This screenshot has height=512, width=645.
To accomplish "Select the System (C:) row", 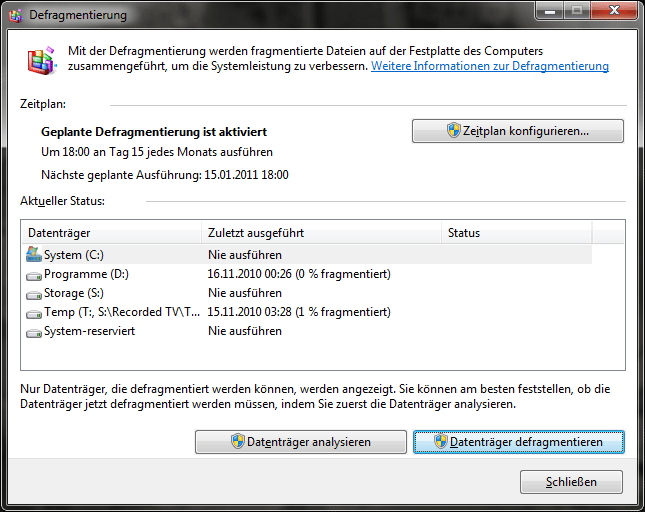I will click(309, 255).
